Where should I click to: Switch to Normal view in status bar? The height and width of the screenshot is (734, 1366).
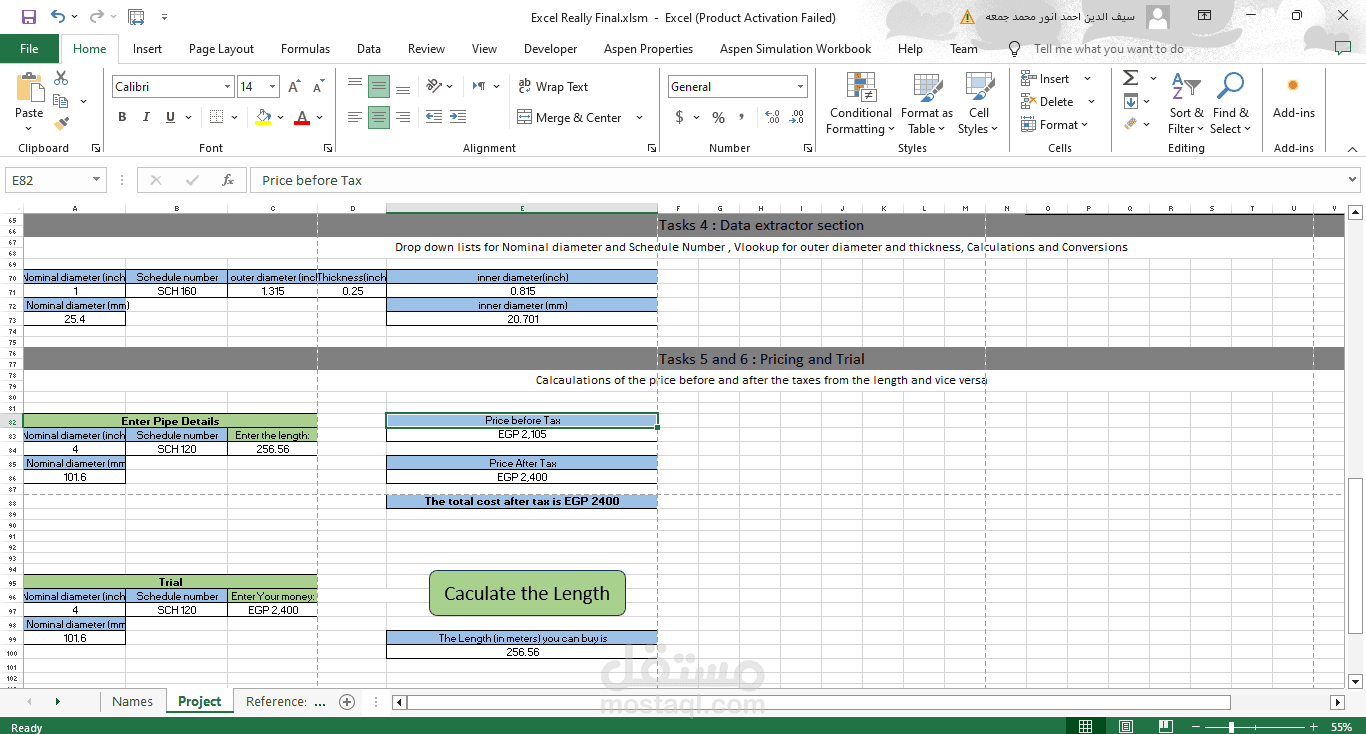tap(1086, 726)
